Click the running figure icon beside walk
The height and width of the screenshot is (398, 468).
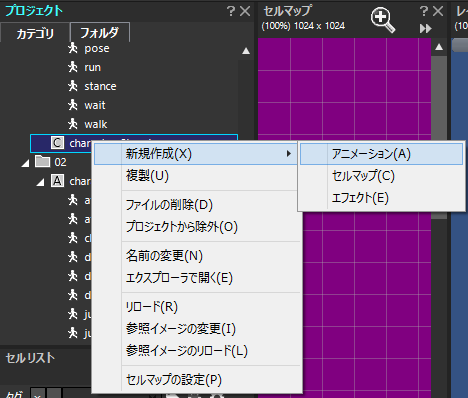(73, 124)
